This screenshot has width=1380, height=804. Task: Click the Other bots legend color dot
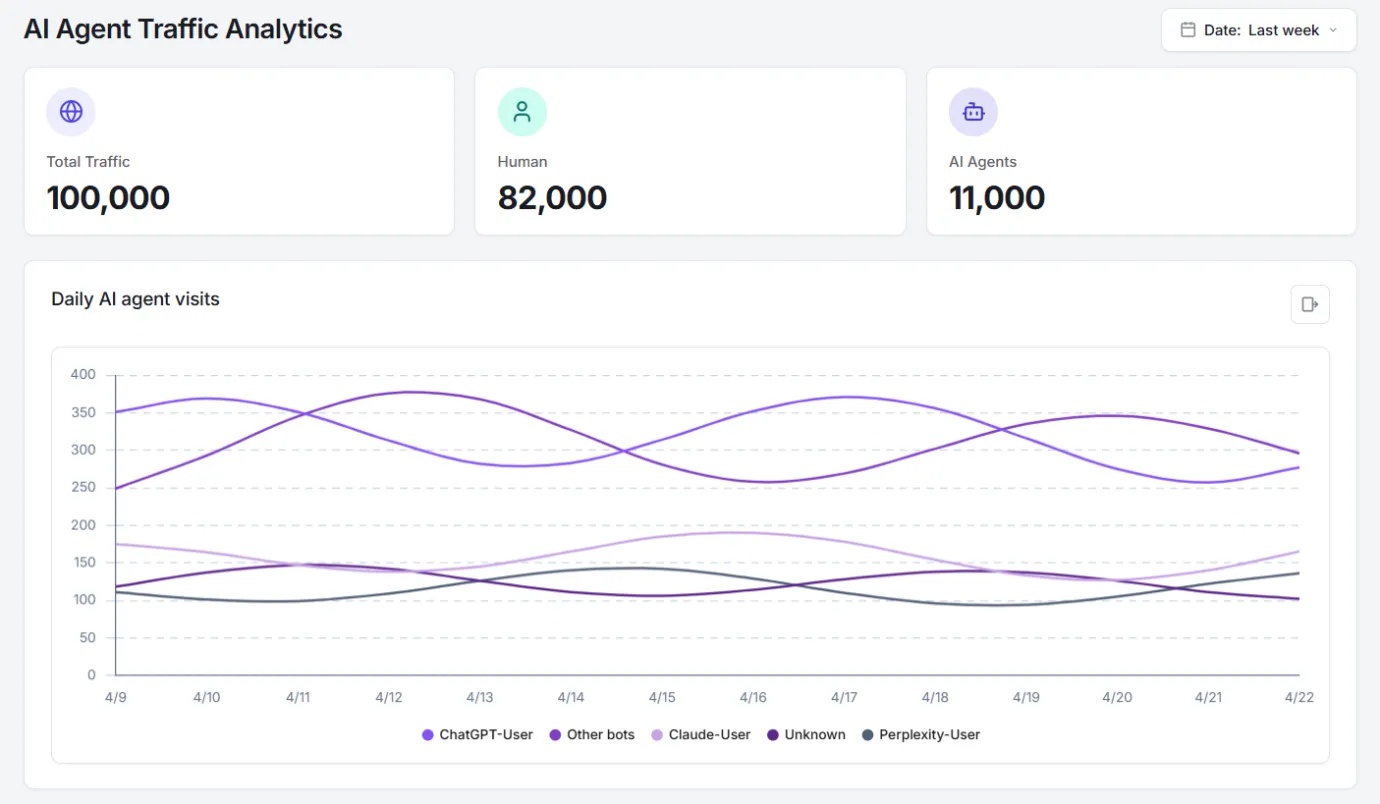(555, 735)
